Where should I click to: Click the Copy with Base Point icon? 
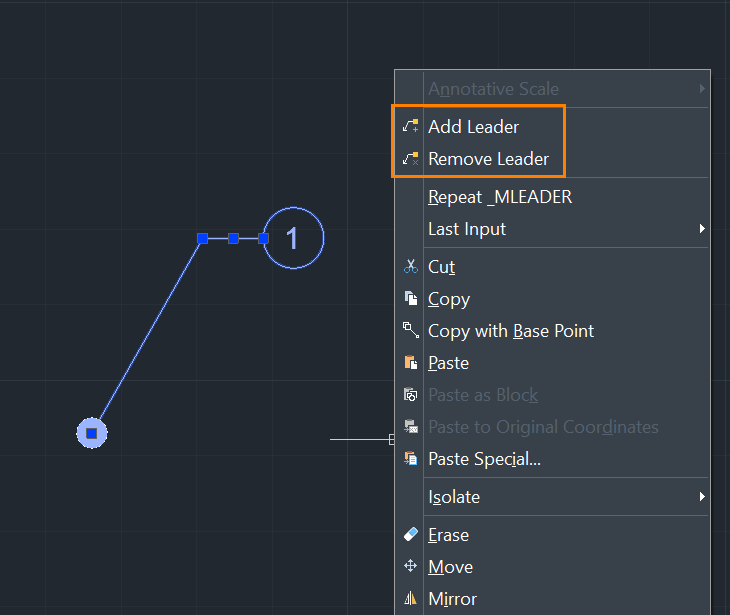coord(410,330)
